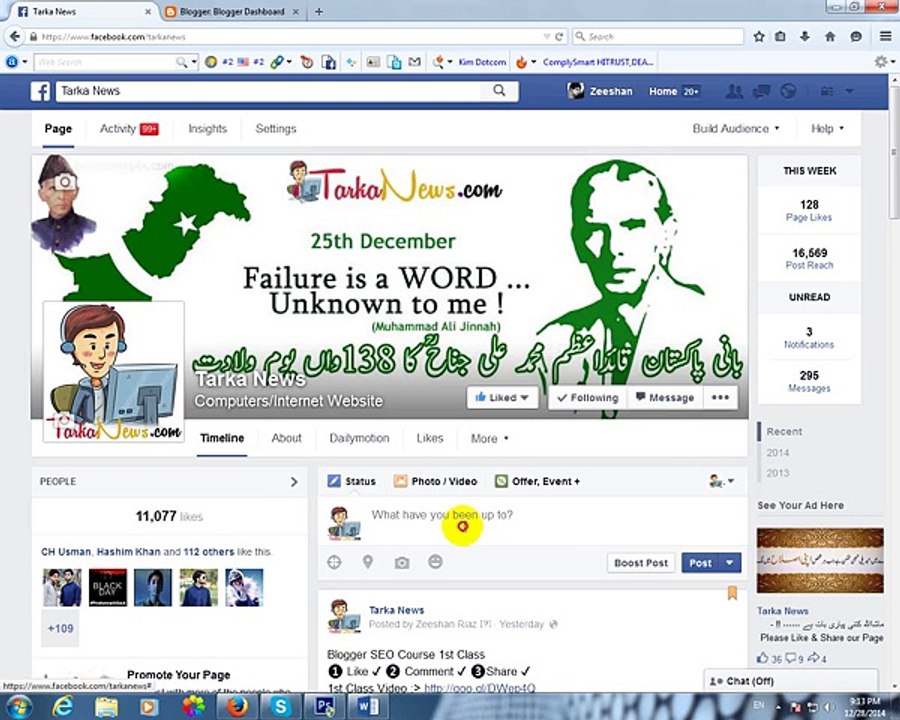This screenshot has width=900, height=720.
Task: Click the 2013 timeline marker
Action: [x=778, y=473]
